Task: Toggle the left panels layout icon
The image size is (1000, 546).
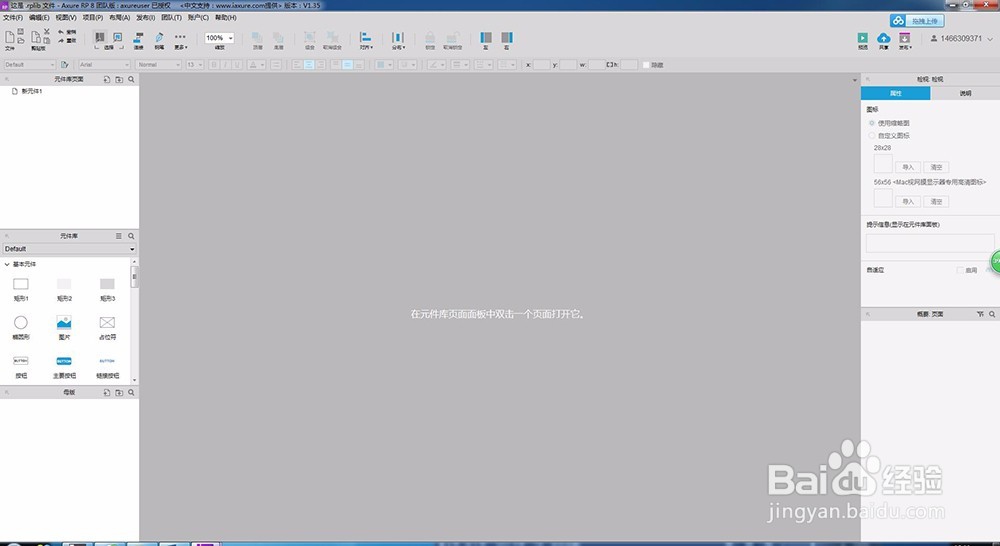Action: pyautogui.click(x=485, y=38)
